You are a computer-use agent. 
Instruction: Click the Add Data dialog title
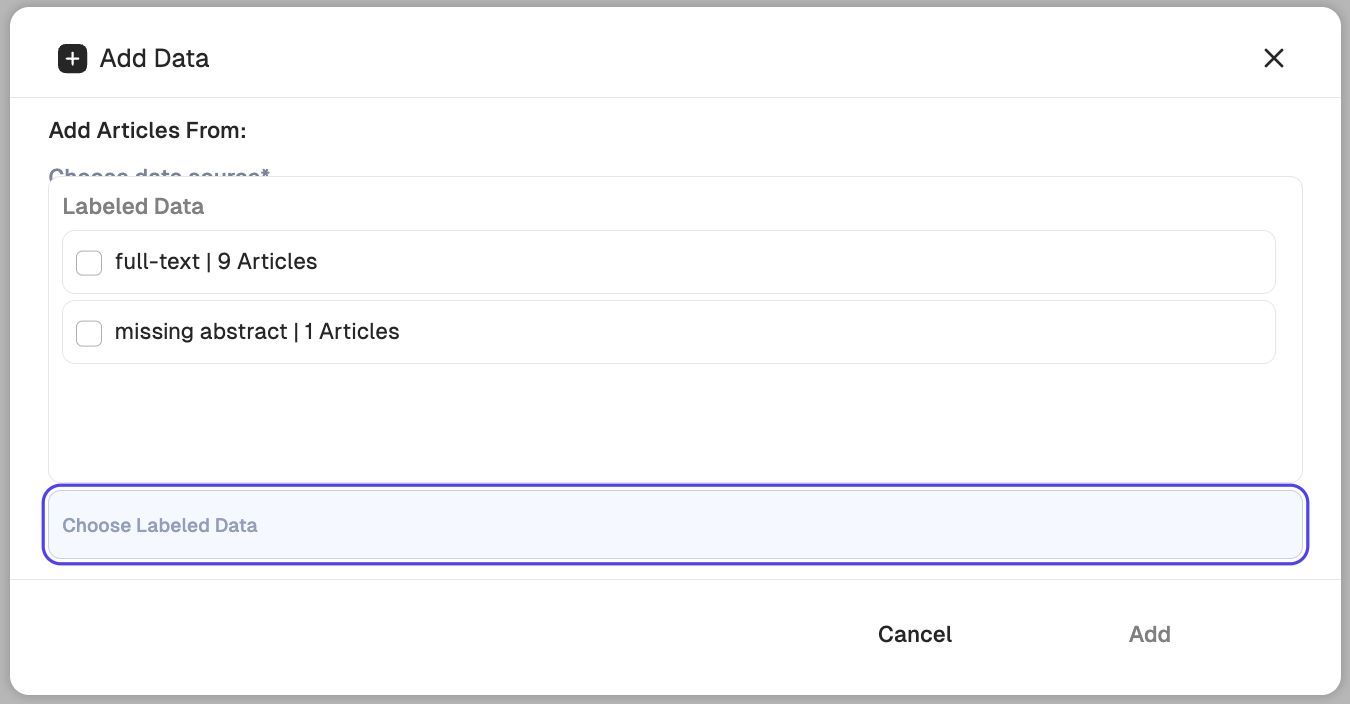153,58
